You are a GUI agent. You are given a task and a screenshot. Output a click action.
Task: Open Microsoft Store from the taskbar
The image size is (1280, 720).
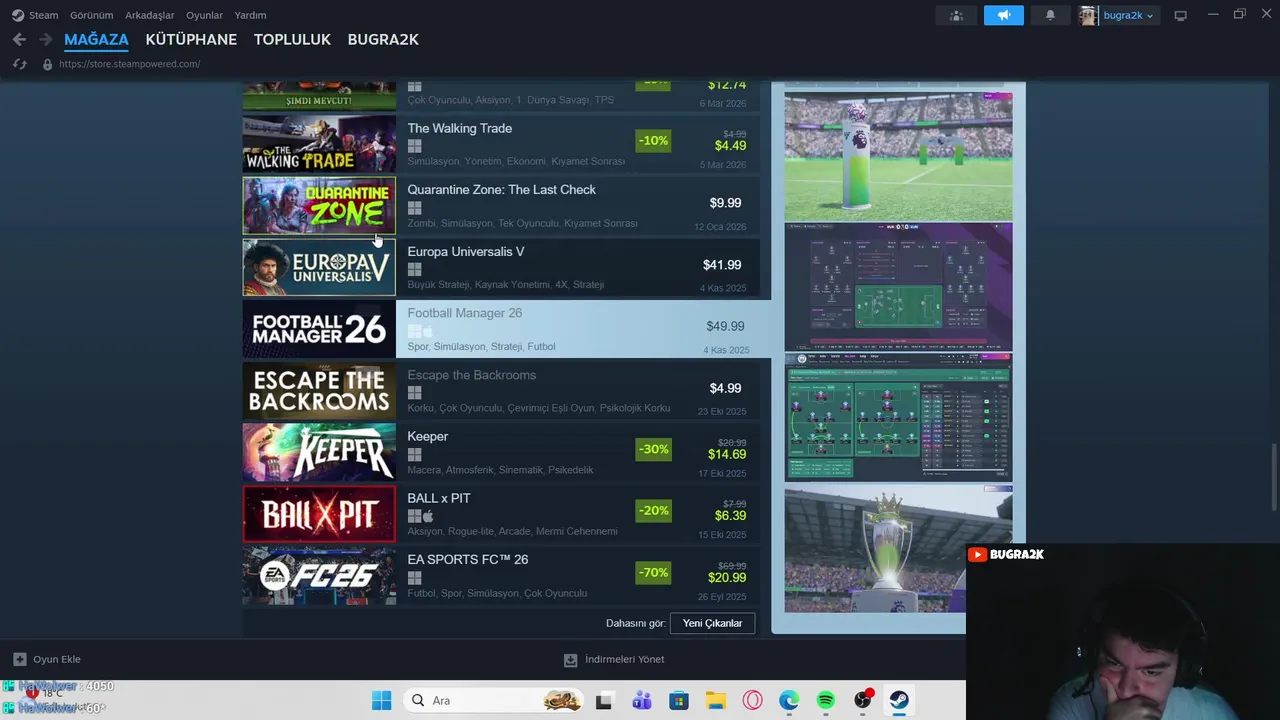point(679,700)
